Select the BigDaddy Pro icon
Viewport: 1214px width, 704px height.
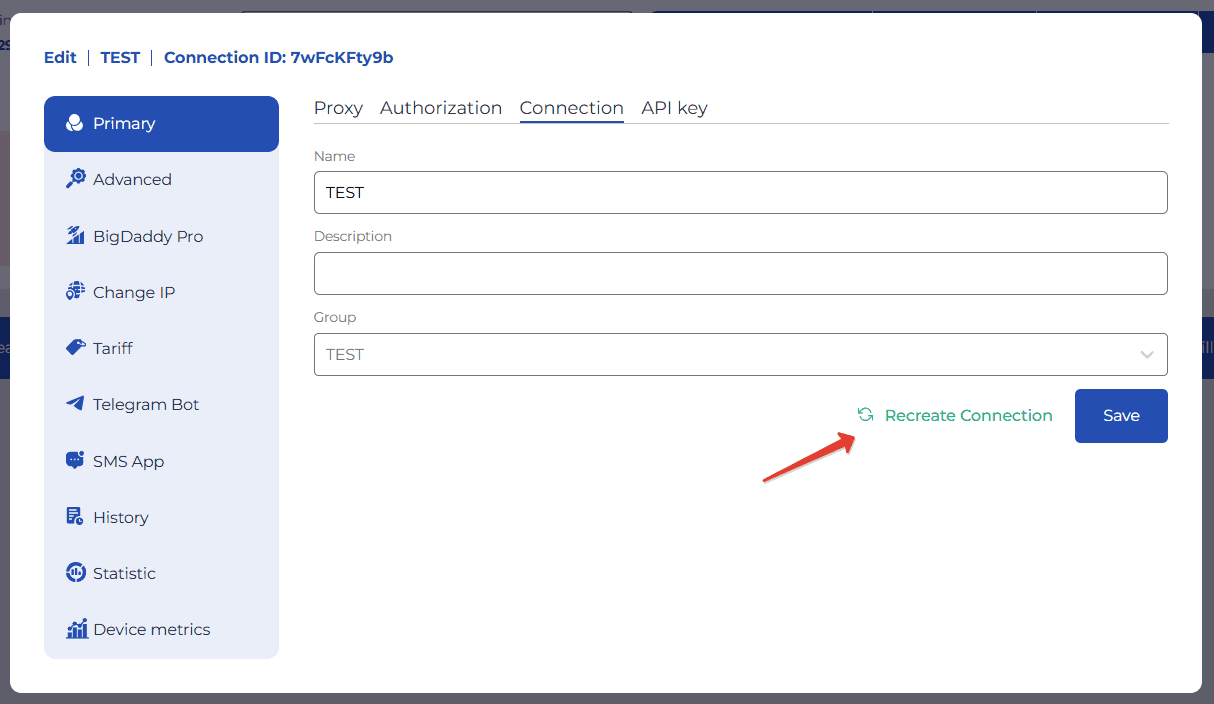76,236
